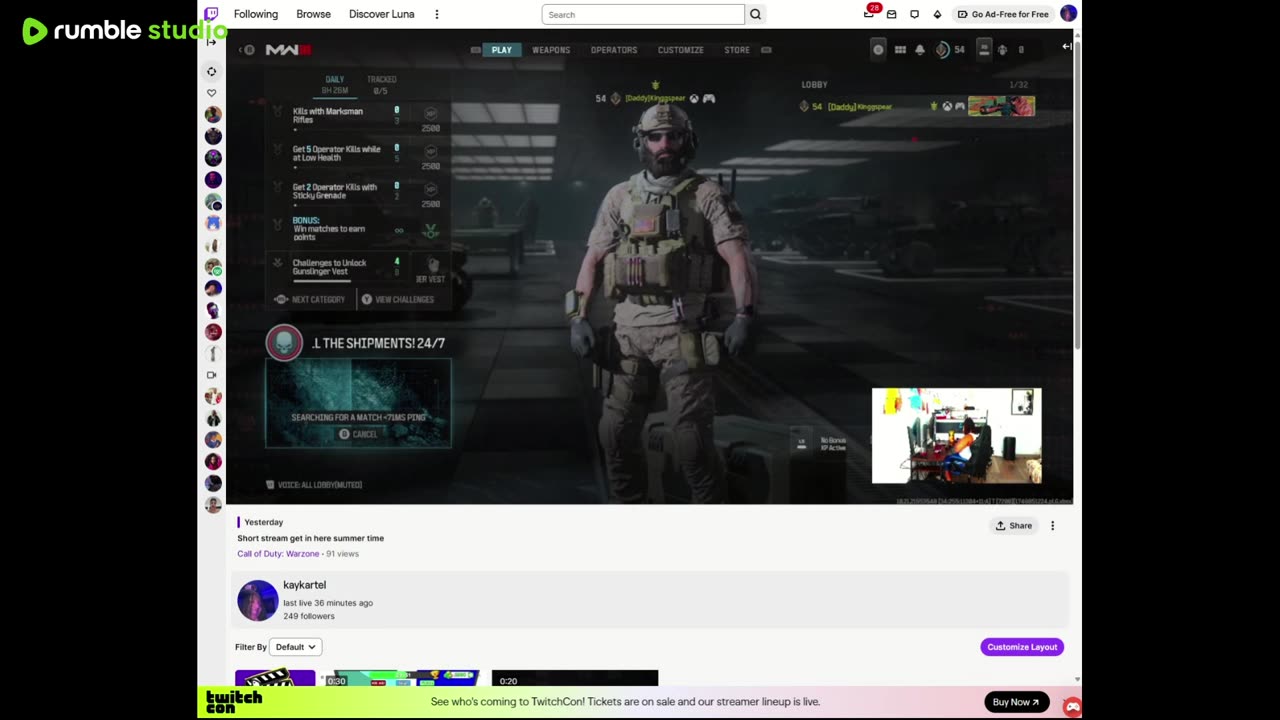Click the game back arrow icon
This screenshot has width=1280, height=720.
tap(247, 50)
